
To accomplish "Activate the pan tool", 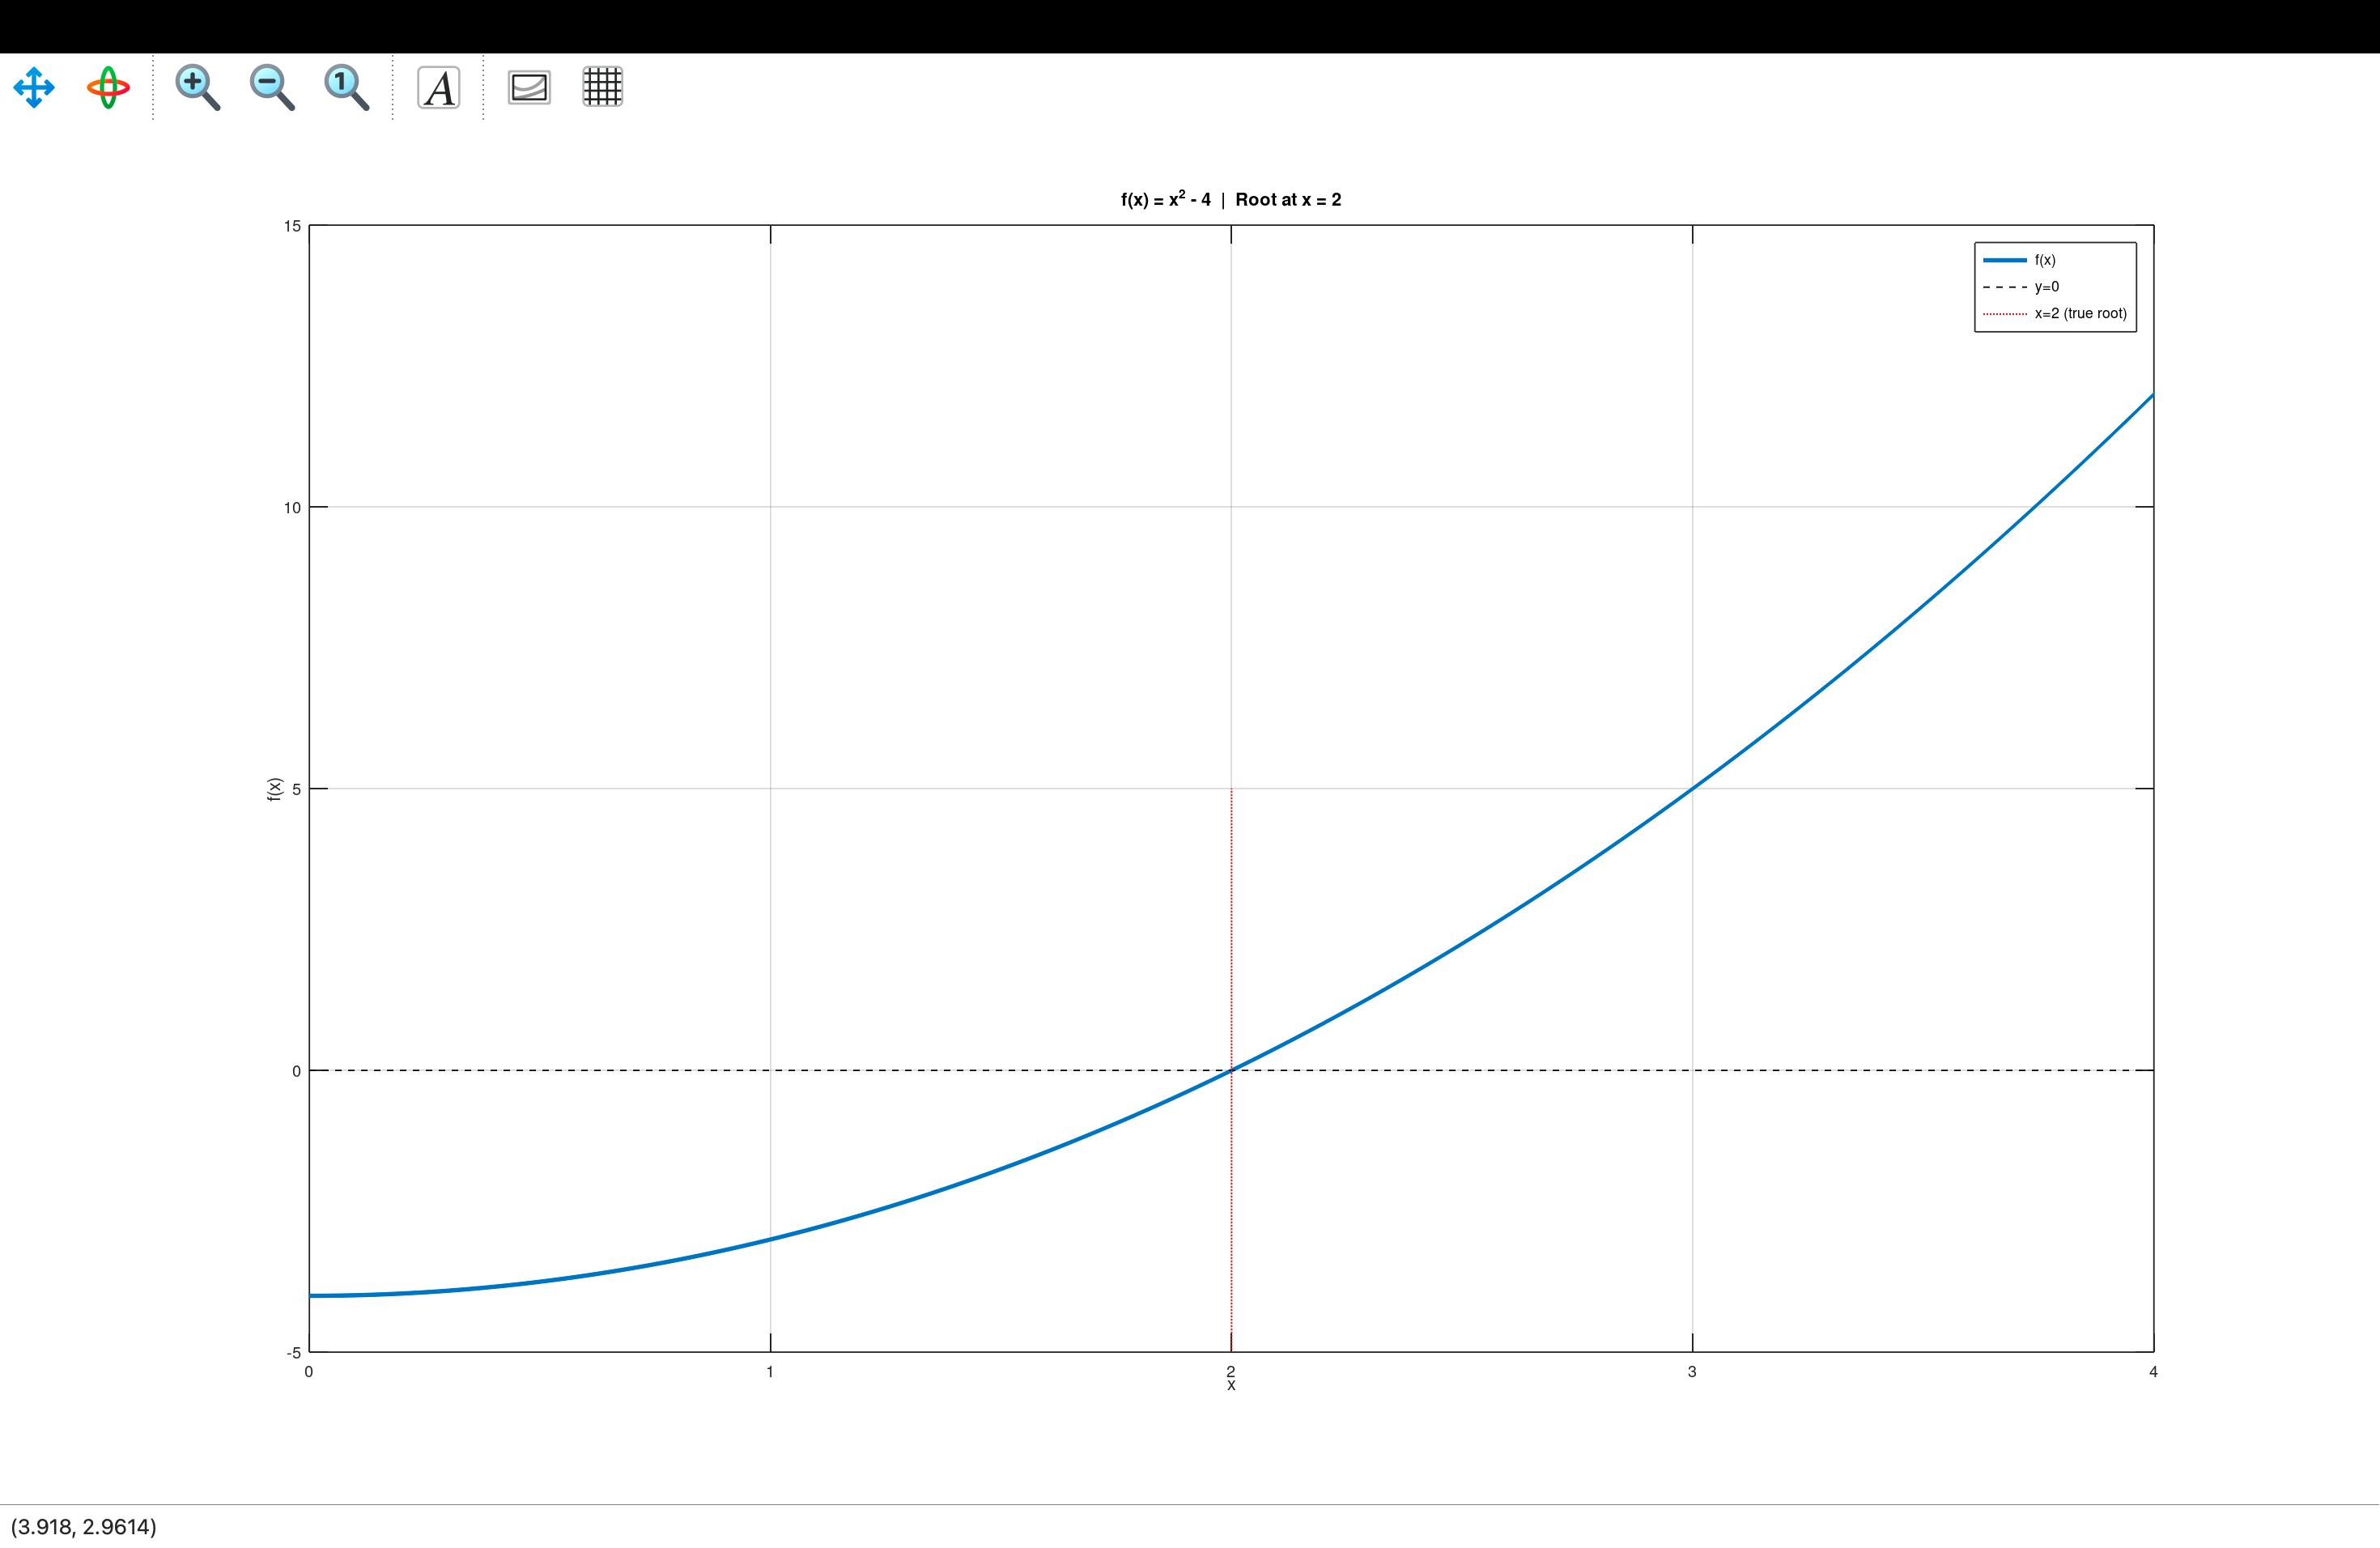I will click(33, 88).
